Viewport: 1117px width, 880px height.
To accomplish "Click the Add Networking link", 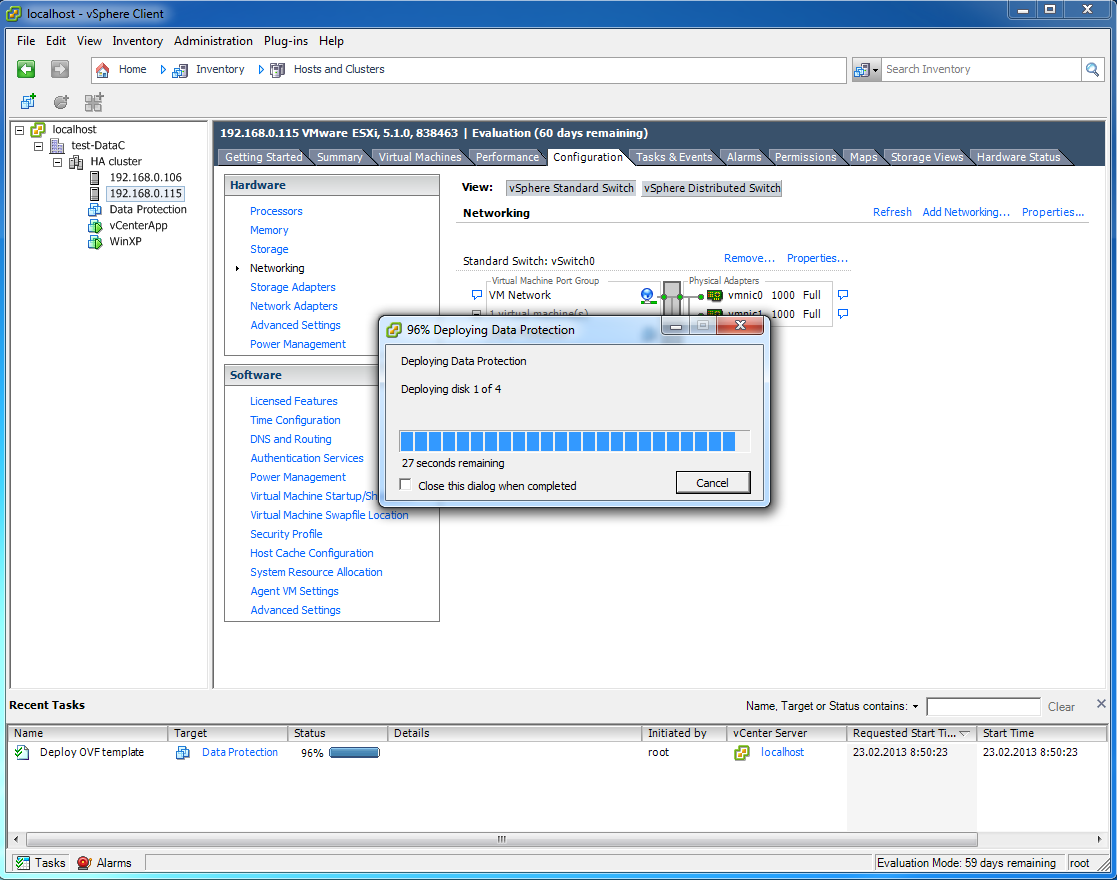I will point(965,212).
